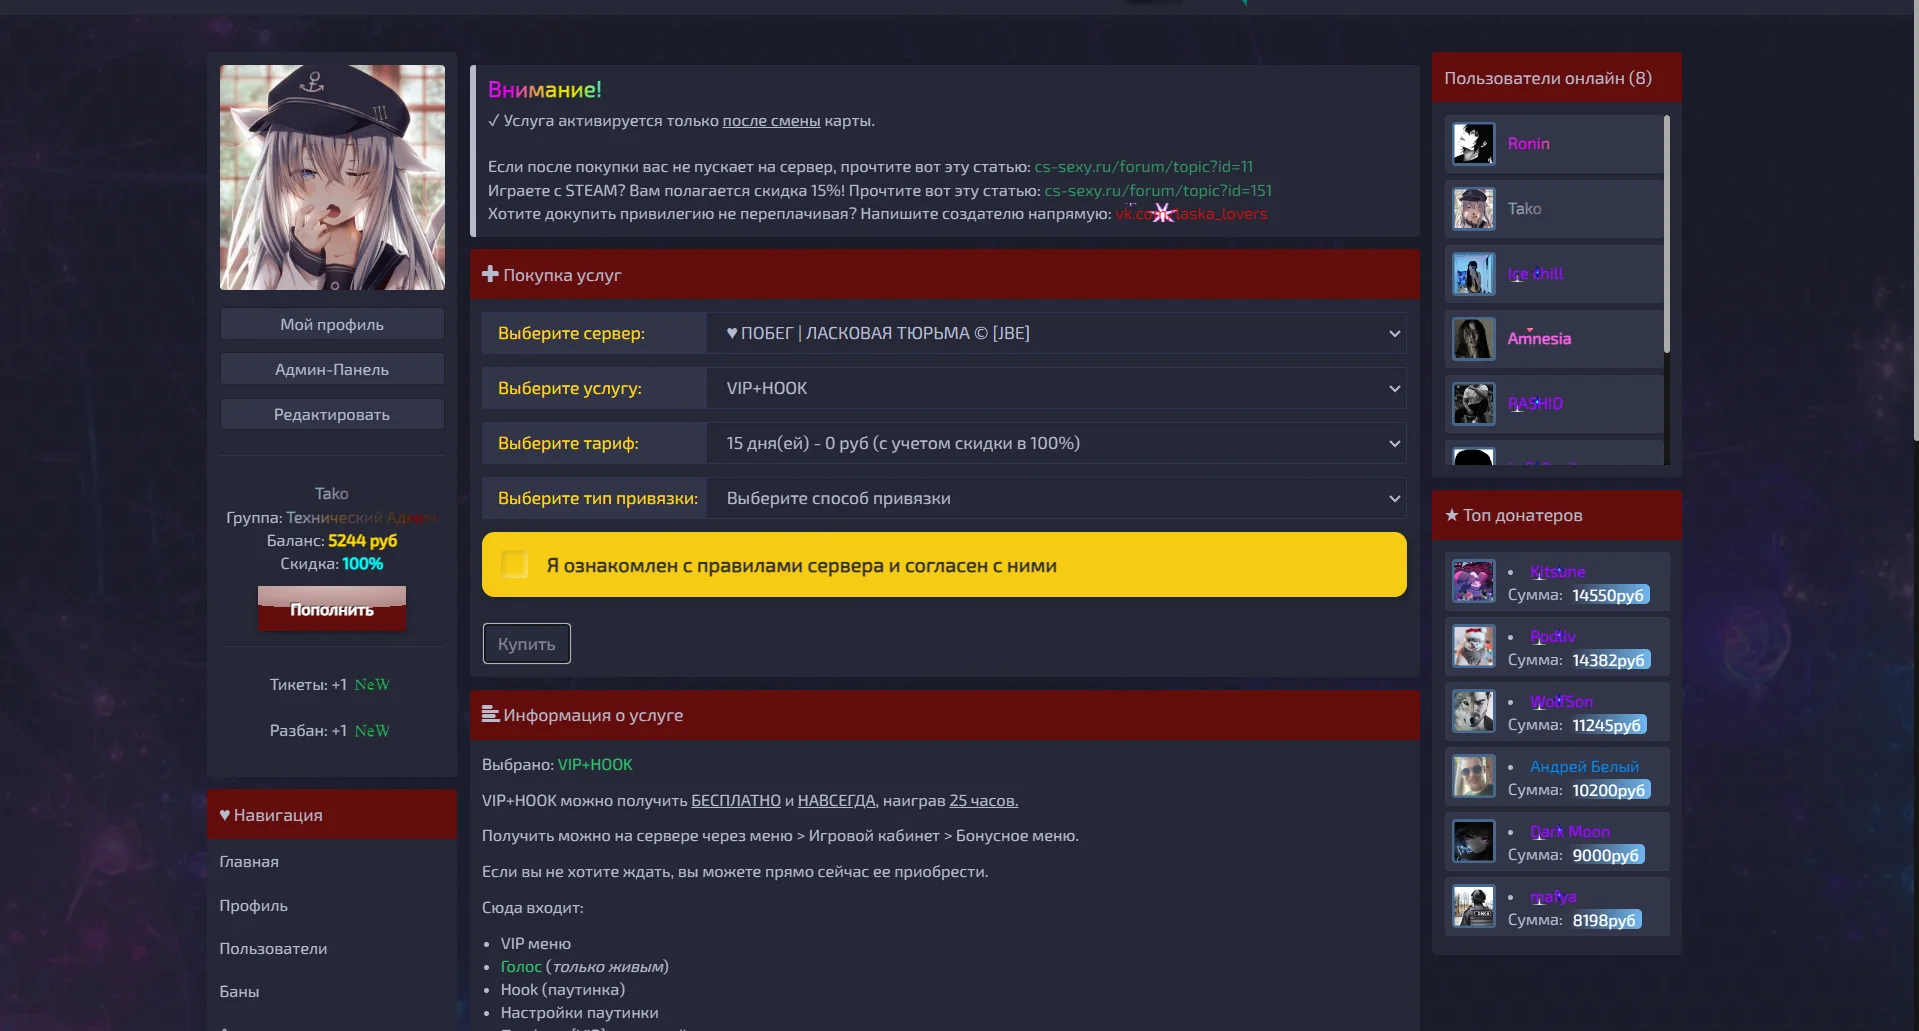The image size is (1919, 1031).
Task: Click the Пополнить balance button
Action: (x=332, y=609)
